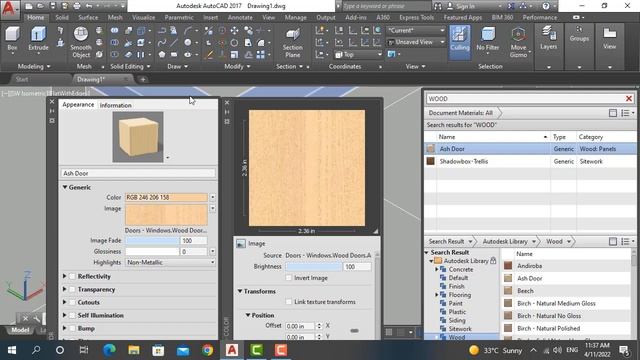The height and width of the screenshot is (360, 640).
Task: Open the Layers panel button
Action: pos(548,38)
